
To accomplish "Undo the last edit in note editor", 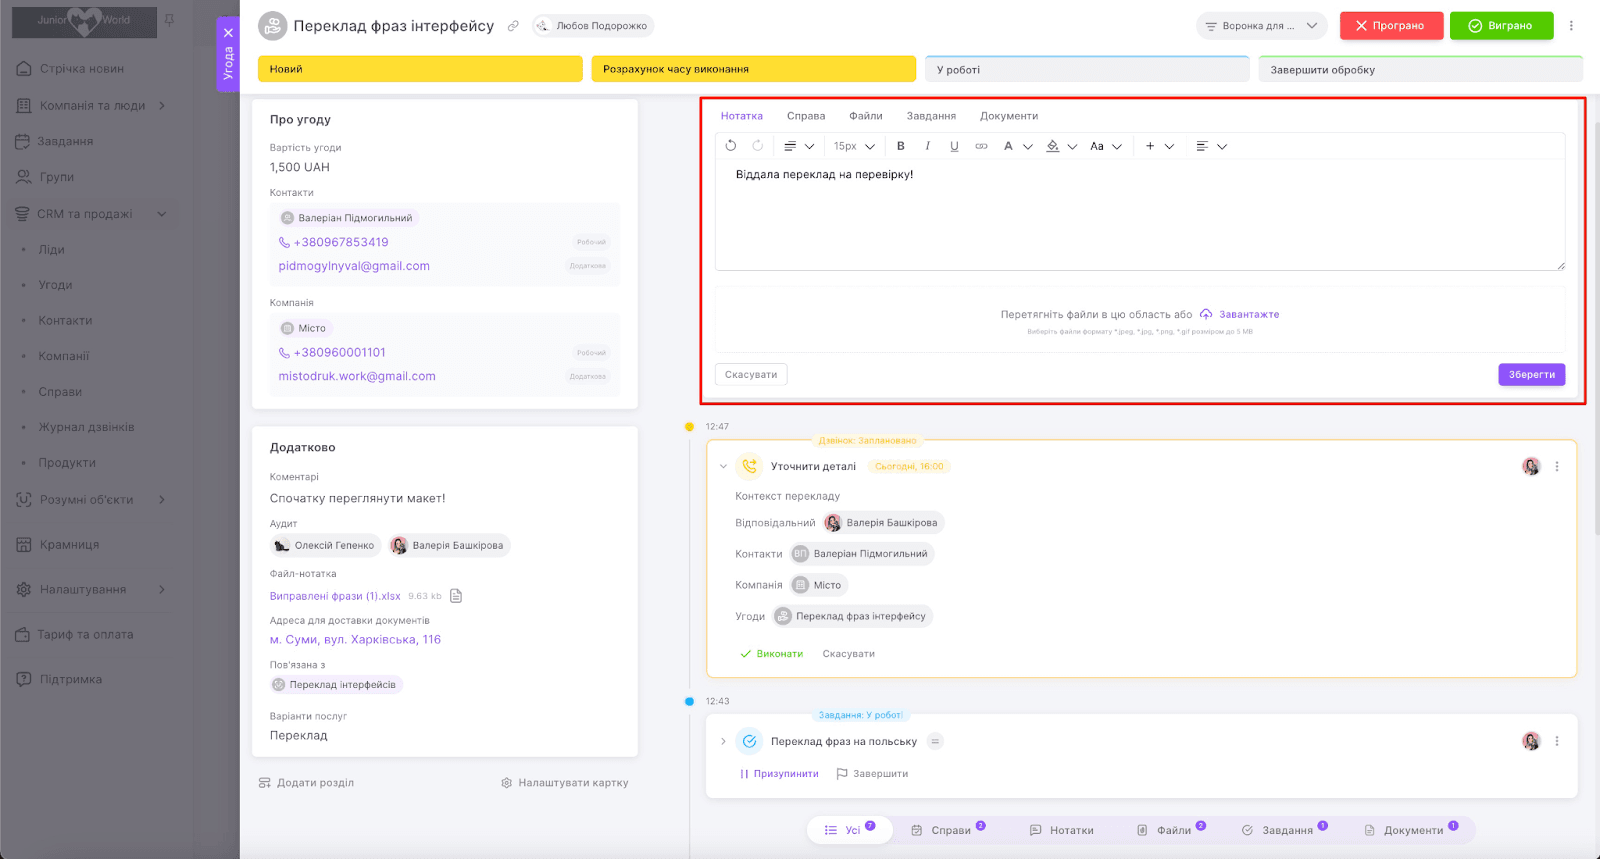I will pos(731,146).
